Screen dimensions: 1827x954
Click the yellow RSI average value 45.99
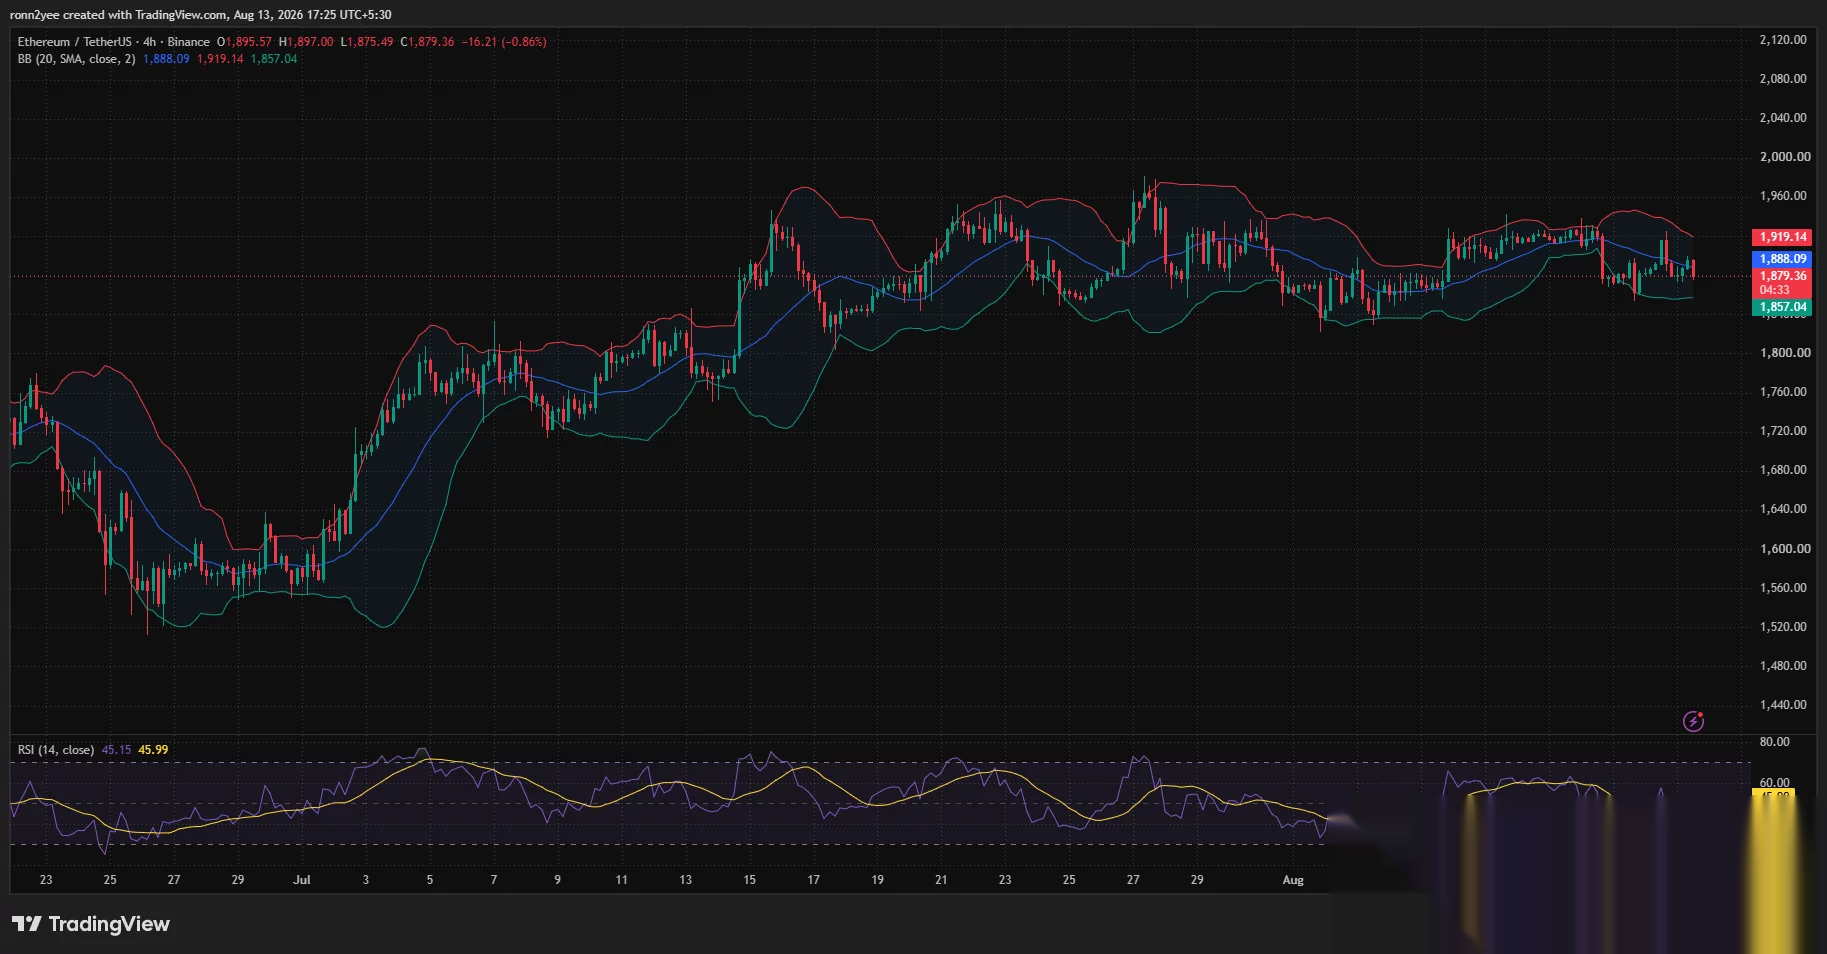pyautogui.click(x=153, y=750)
